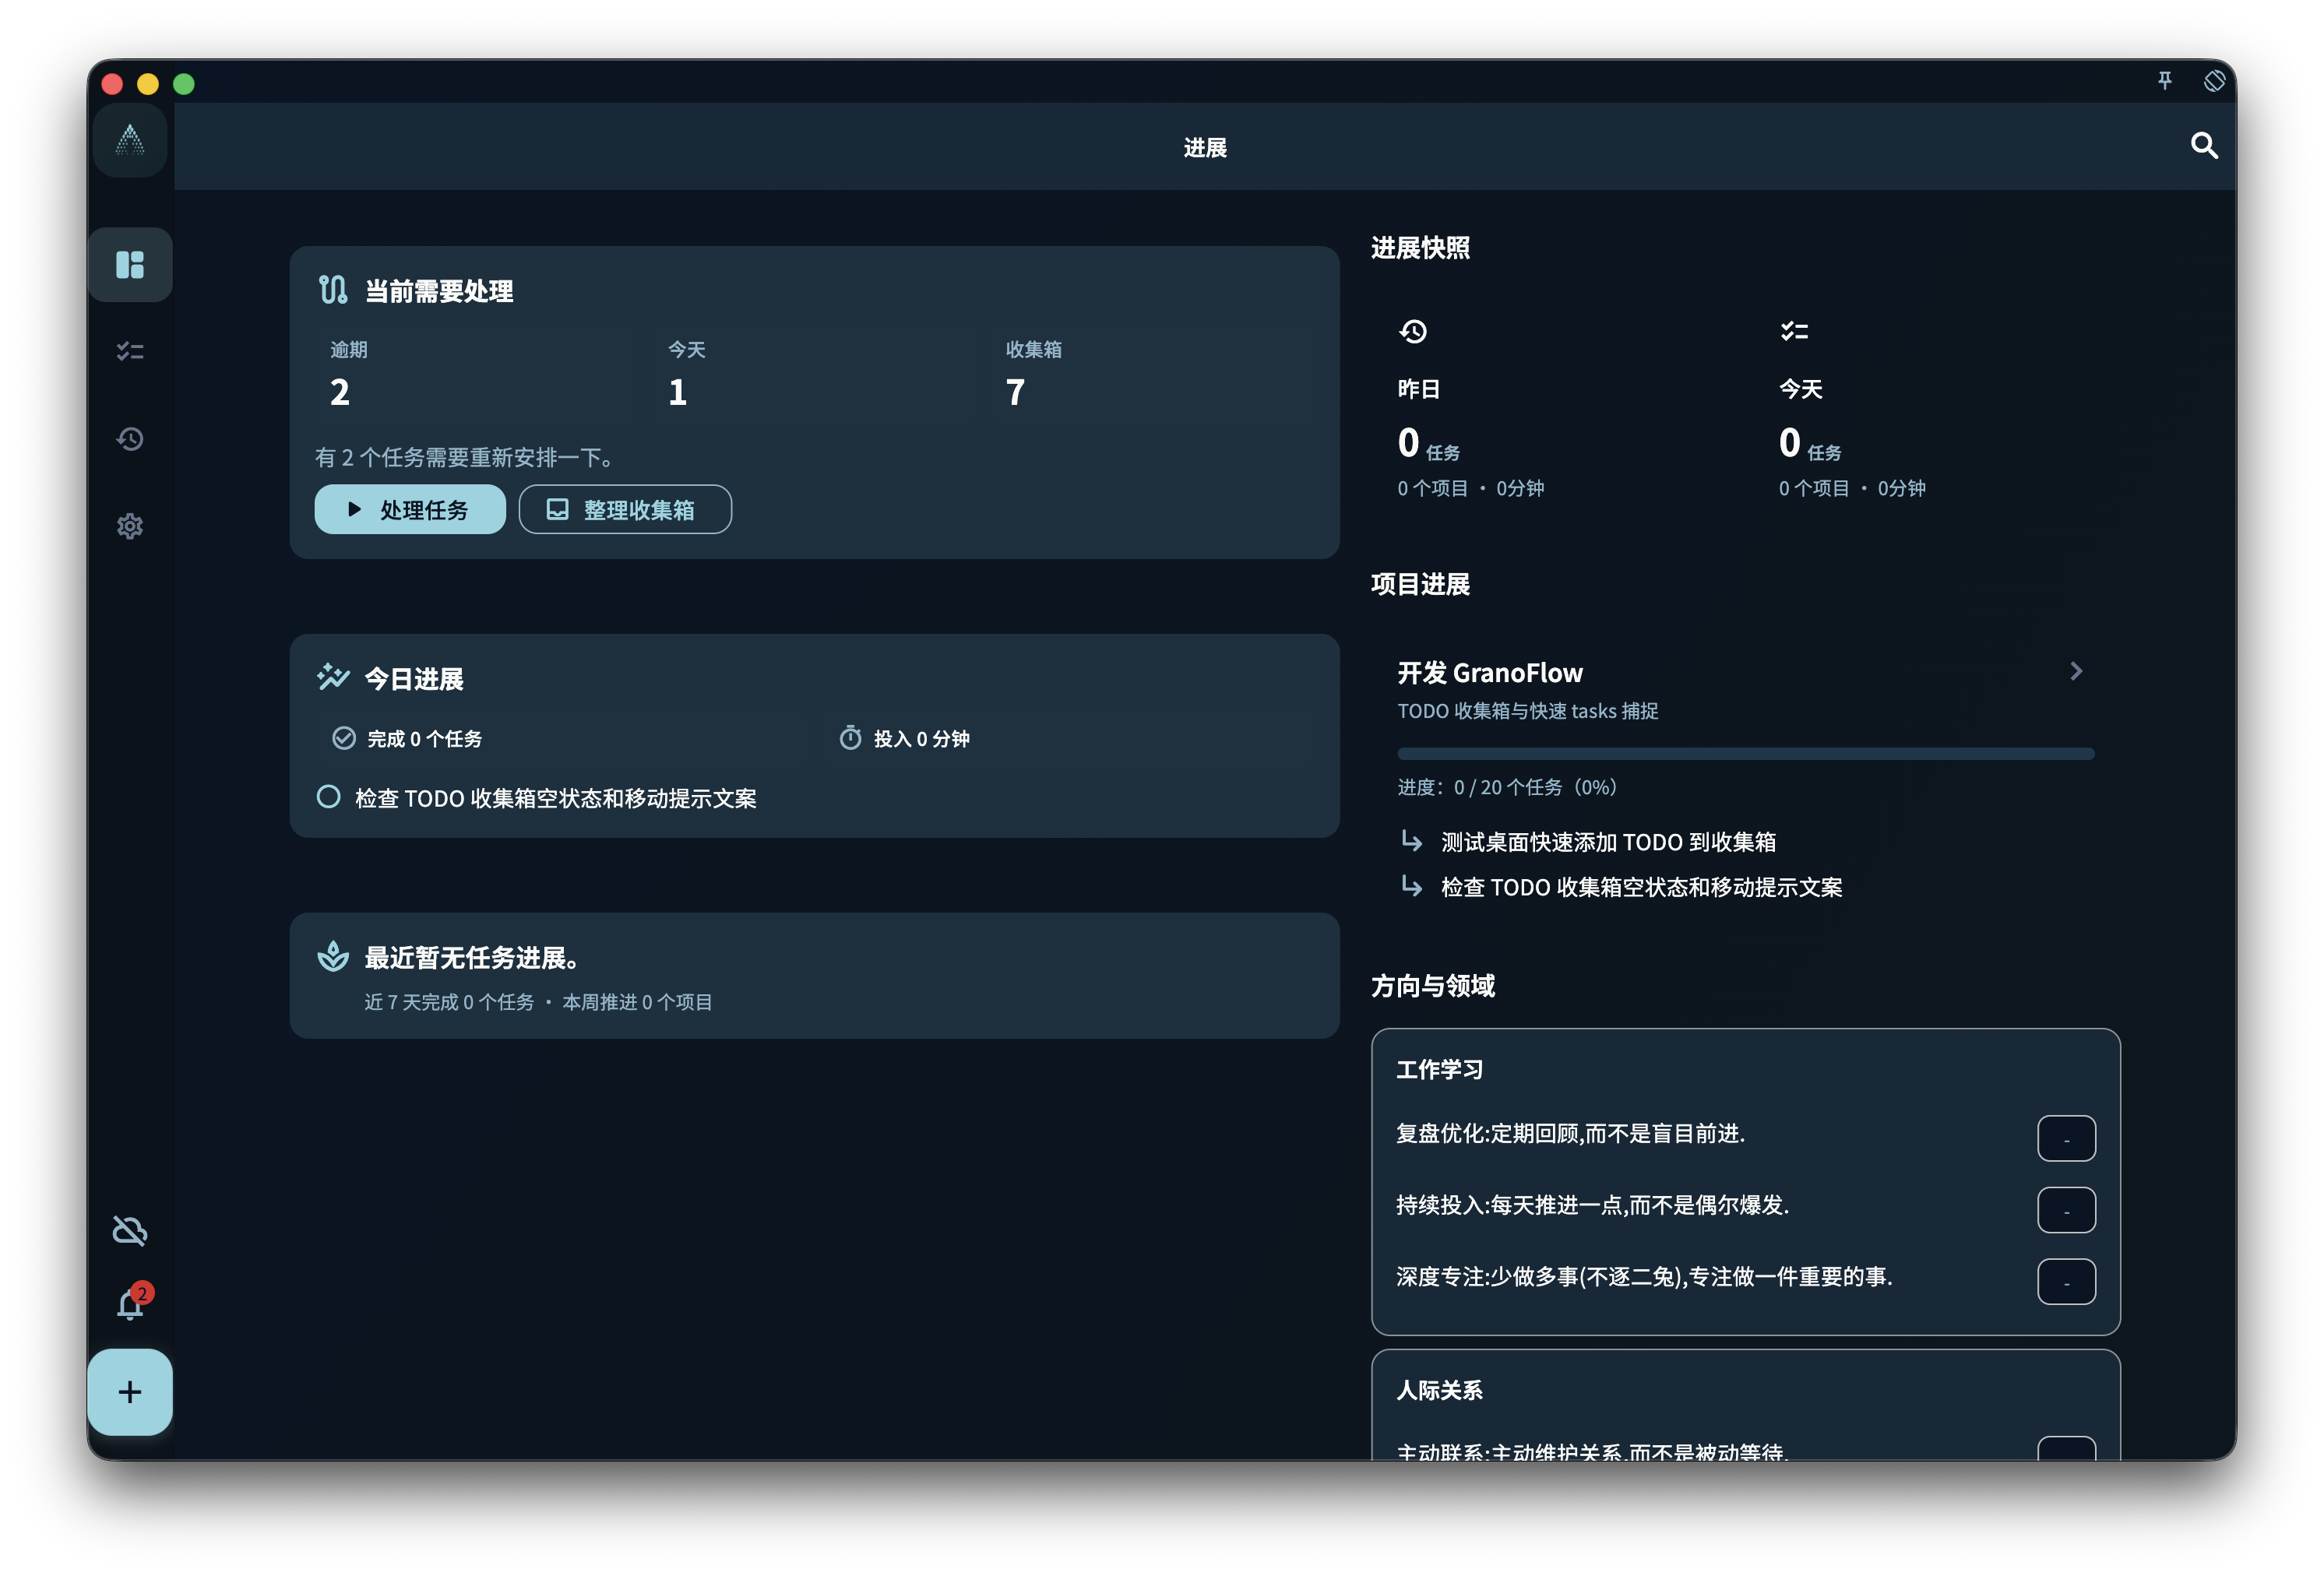The image size is (2324, 1576).
Task: Click the 当前需要处理 route icon
Action: [333, 290]
